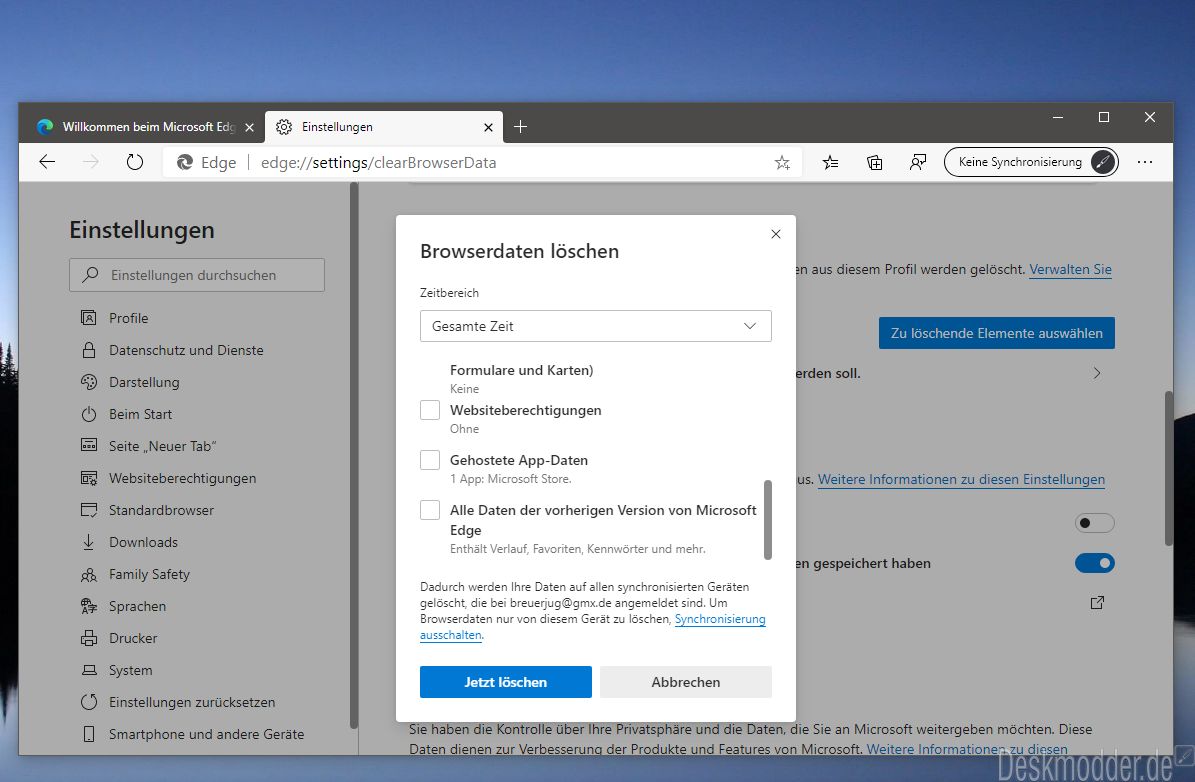The width and height of the screenshot is (1195, 782).
Task: Click the 1 App: Microsoft Store text
Action: pyautogui.click(x=511, y=479)
